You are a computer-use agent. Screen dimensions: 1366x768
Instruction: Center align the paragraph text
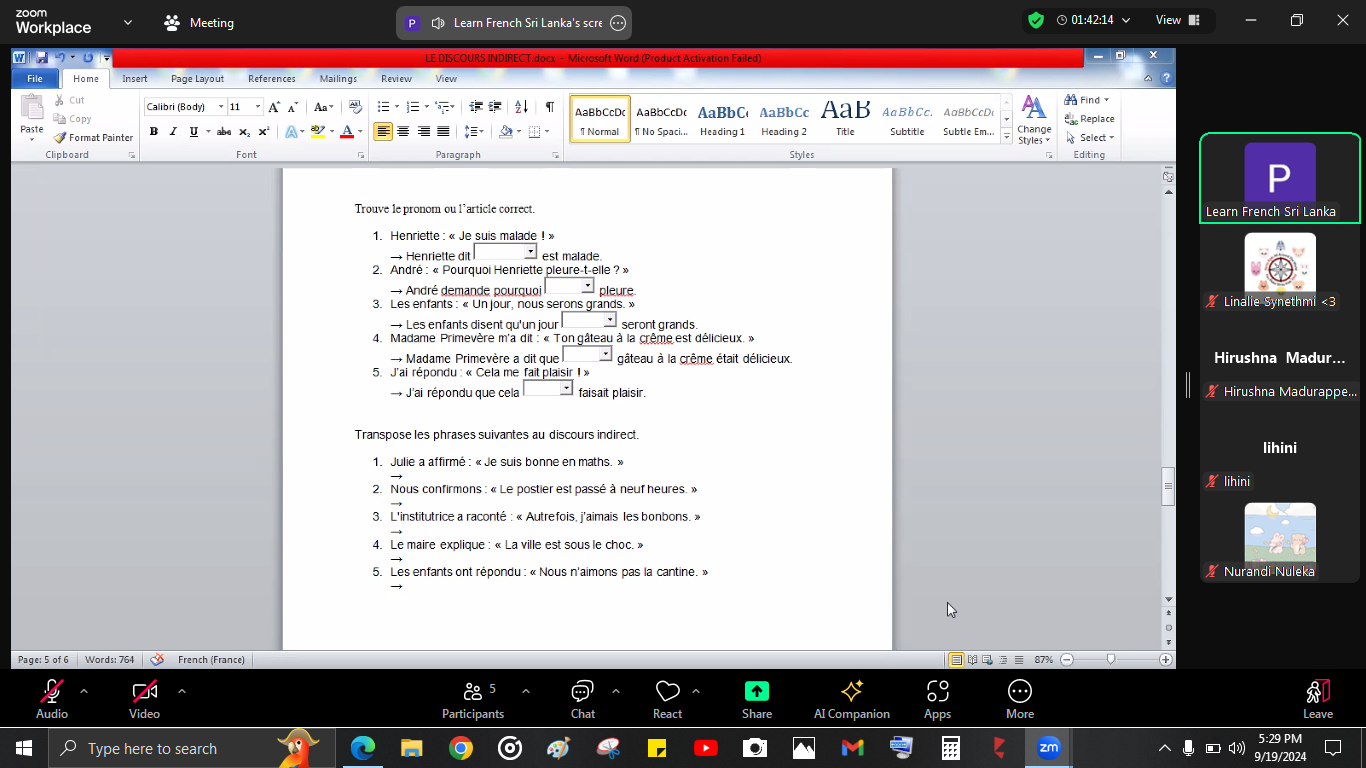[x=403, y=131]
